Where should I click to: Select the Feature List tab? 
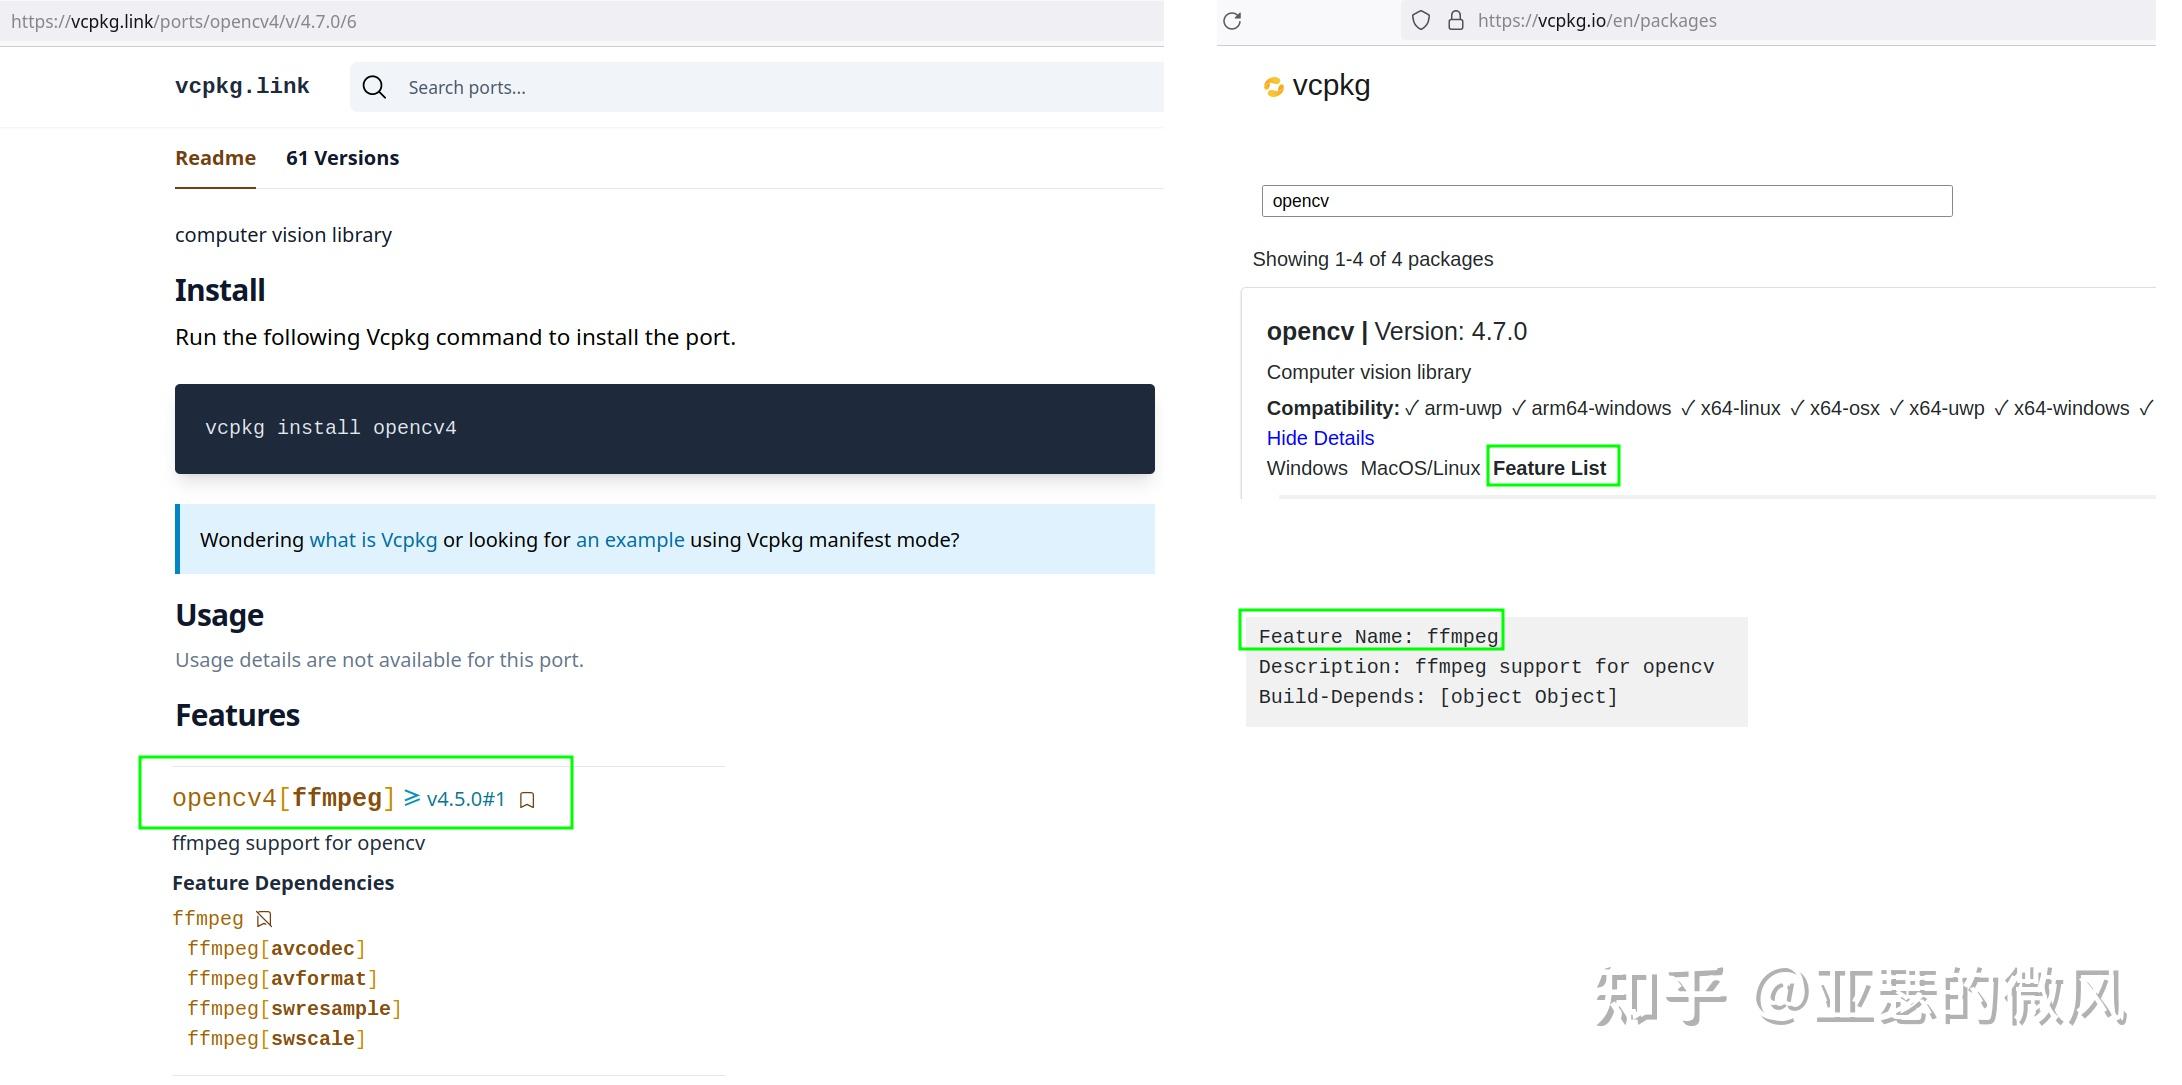pos(1549,468)
